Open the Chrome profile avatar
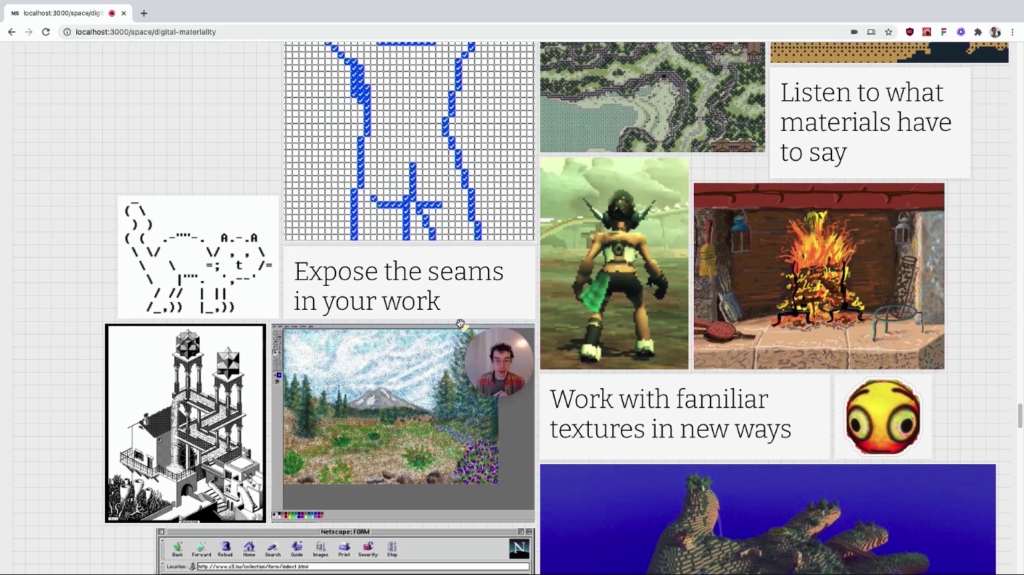Screen dimensions: 1024x575 (995, 31)
